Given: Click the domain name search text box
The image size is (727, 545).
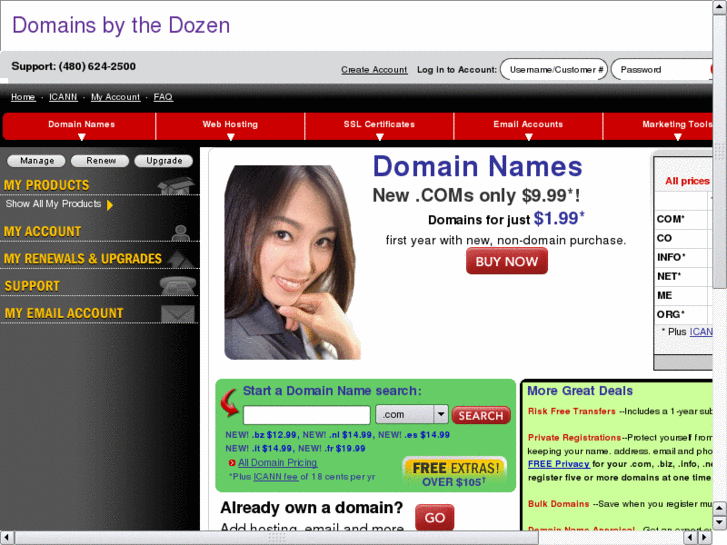Looking at the screenshot, I should pos(306,415).
